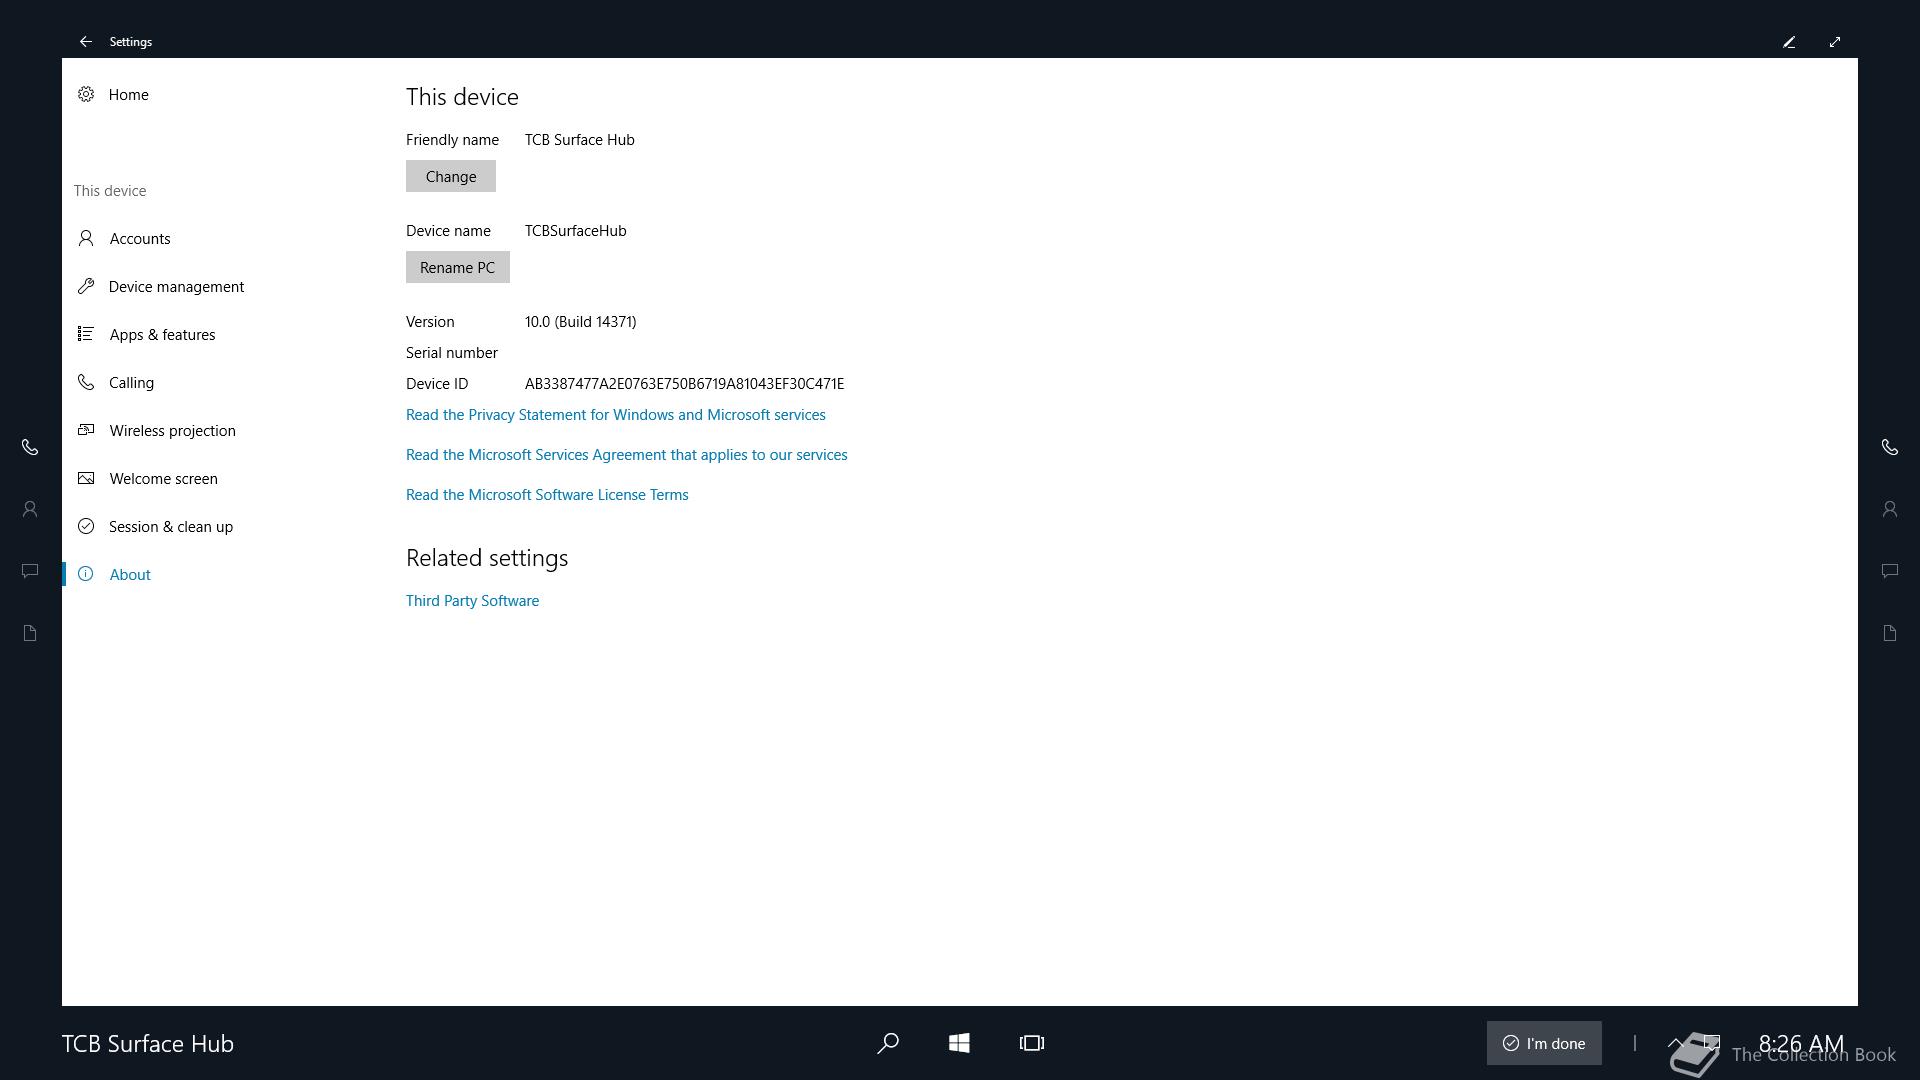Open the right edge document icon
Image resolution: width=1920 pixels, height=1080 pixels.
tap(1890, 633)
